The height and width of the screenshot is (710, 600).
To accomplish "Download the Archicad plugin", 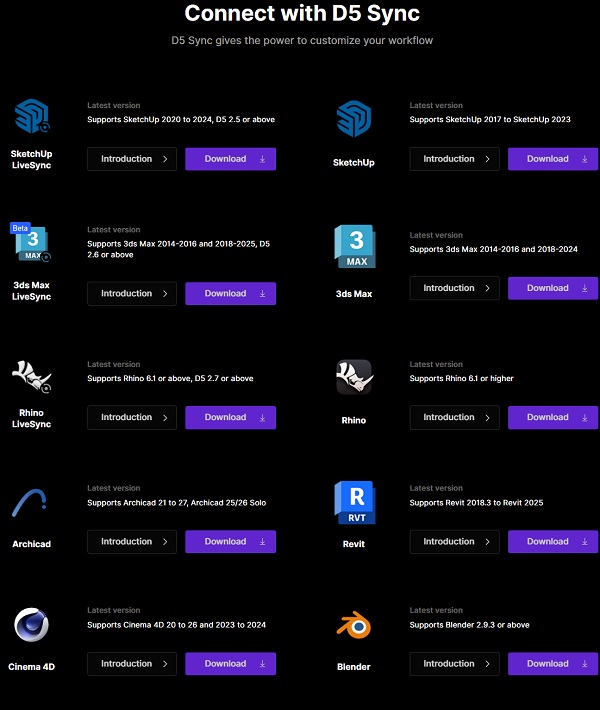I will [x=230, y=542].
